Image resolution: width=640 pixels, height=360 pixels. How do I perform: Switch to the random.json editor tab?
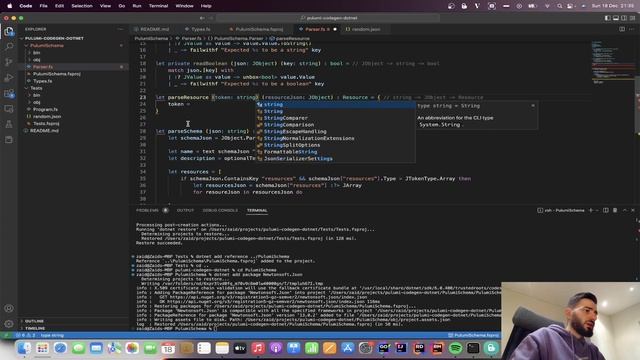pyautogui.click(x=365, y=29)
